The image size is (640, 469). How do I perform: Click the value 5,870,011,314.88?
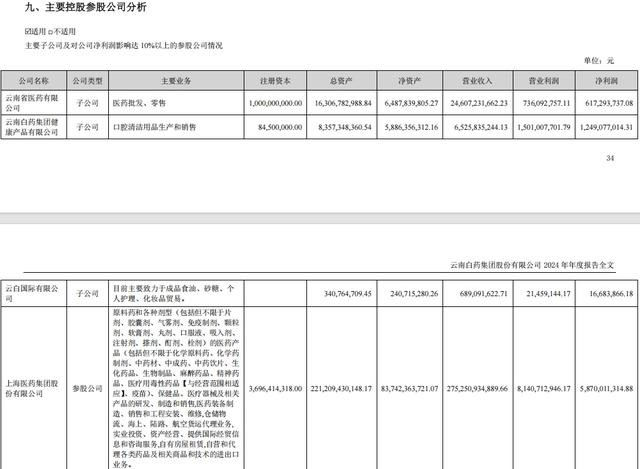(x=606, y=389)
